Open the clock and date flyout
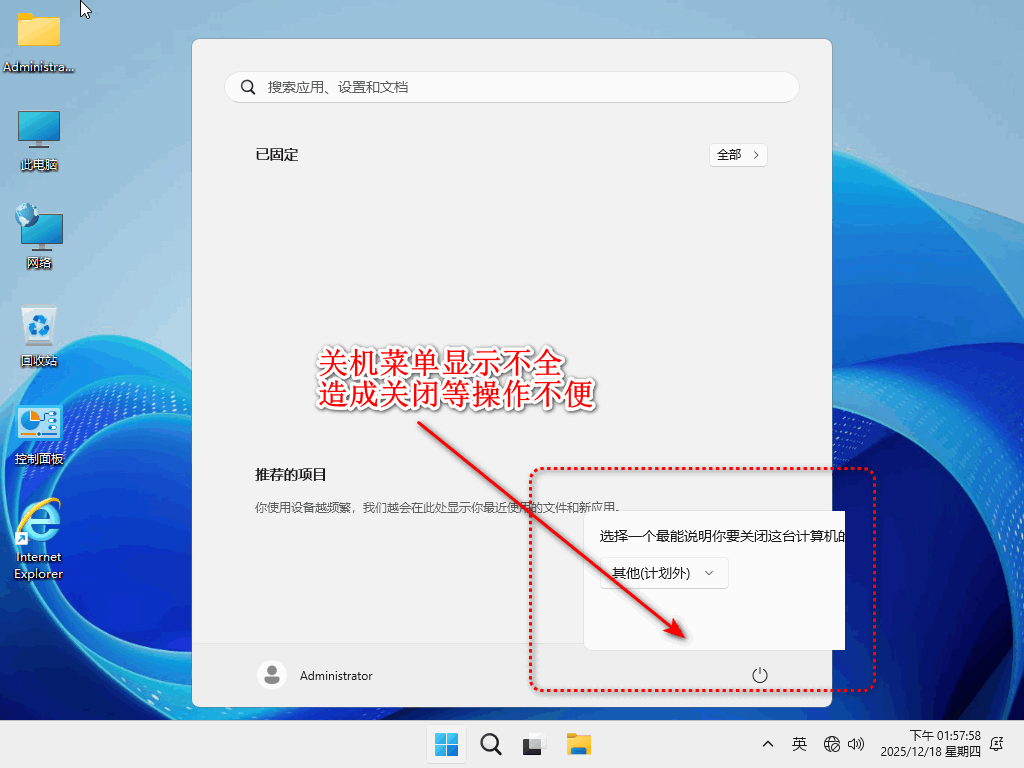1024x768 pixels. [930, 744]
